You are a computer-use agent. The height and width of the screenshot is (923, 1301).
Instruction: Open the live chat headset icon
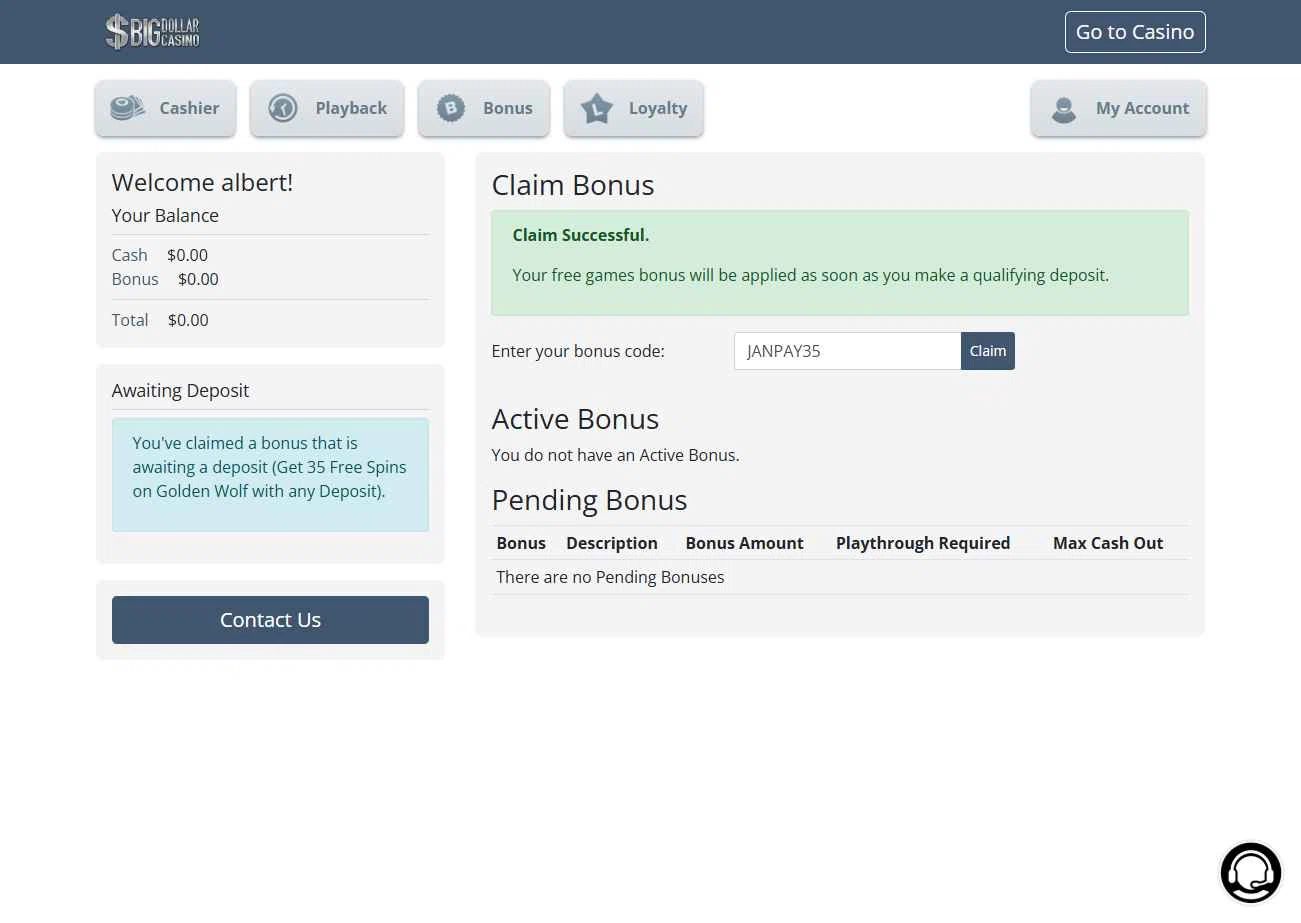point(1250,872)
